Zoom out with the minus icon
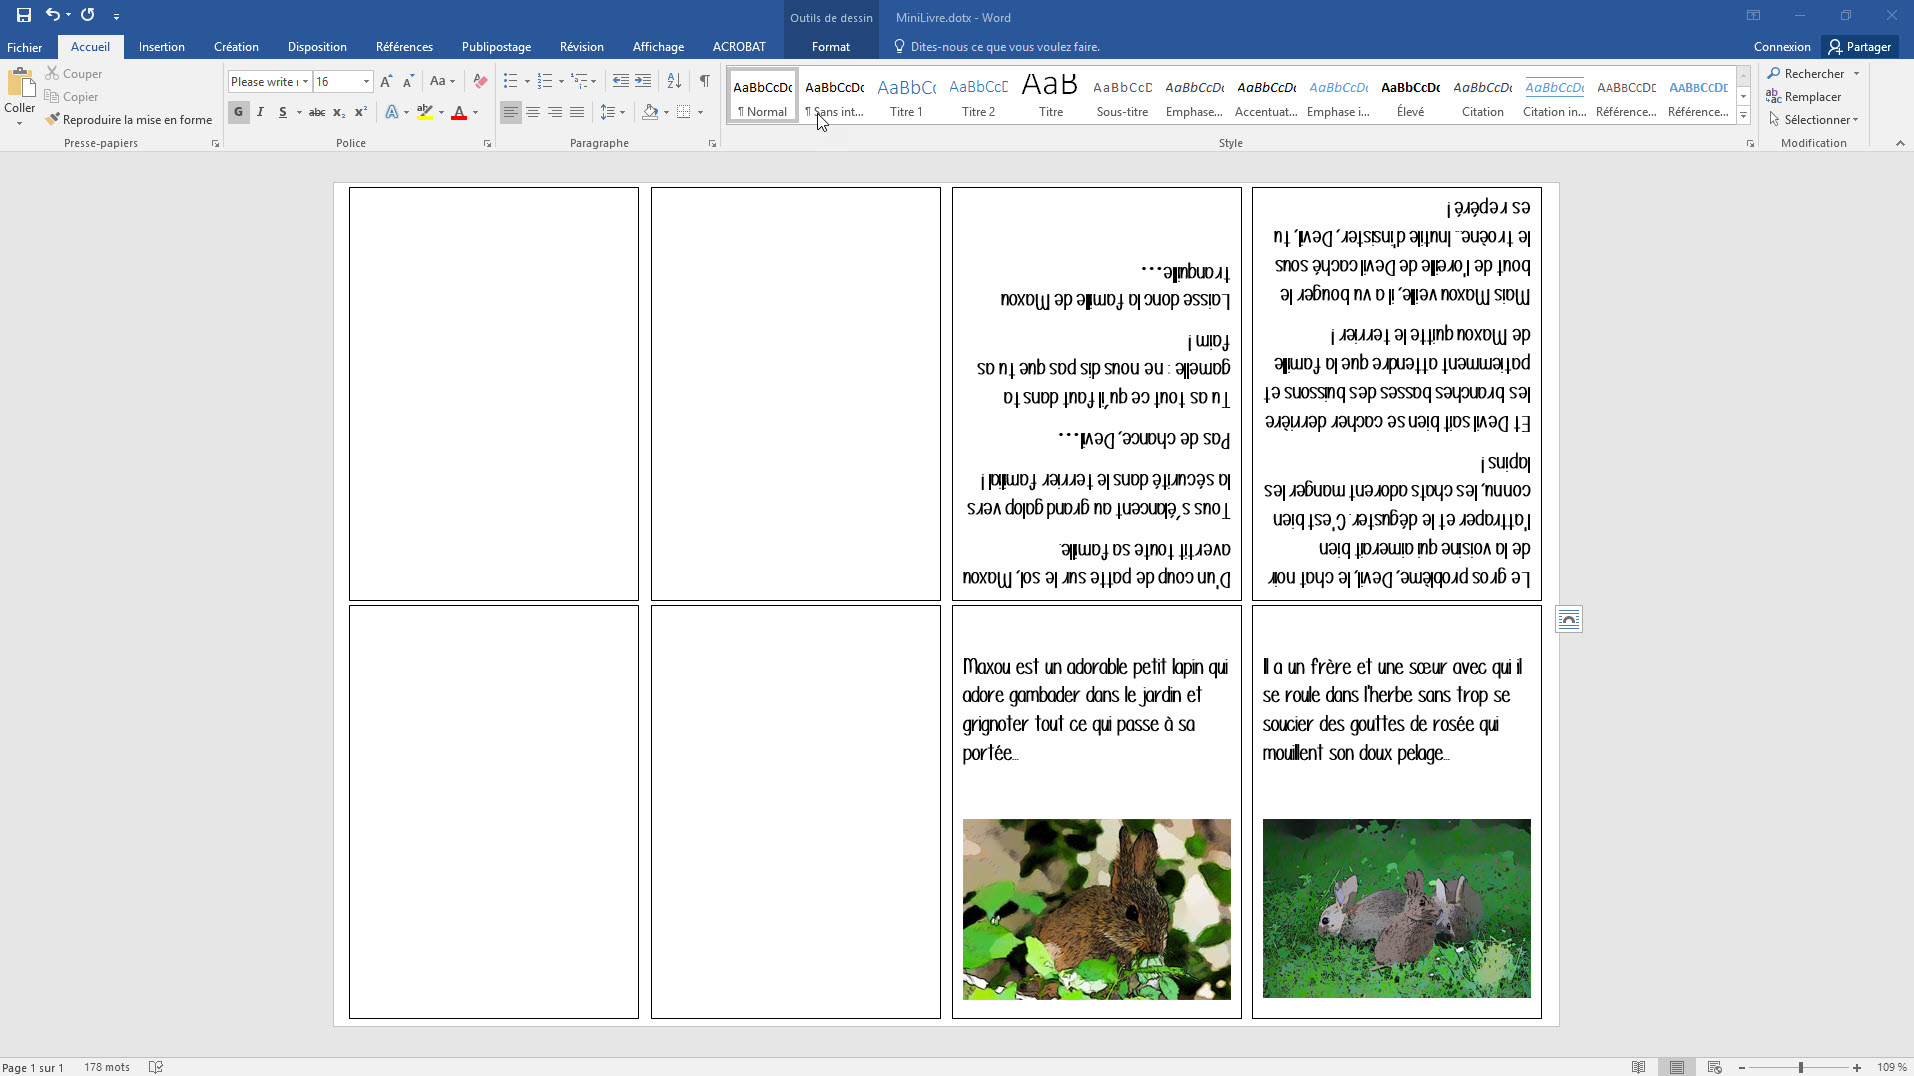The image size is (1914, 1076). 1742,1067
